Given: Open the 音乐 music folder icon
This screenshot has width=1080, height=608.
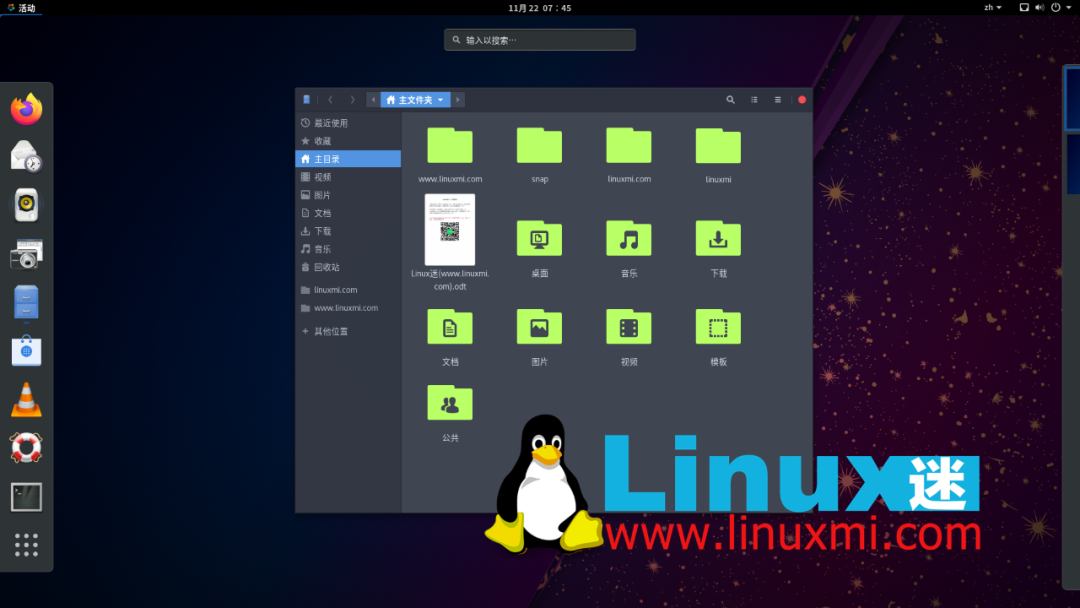Looking at the screenshot, I should [629, 238].
